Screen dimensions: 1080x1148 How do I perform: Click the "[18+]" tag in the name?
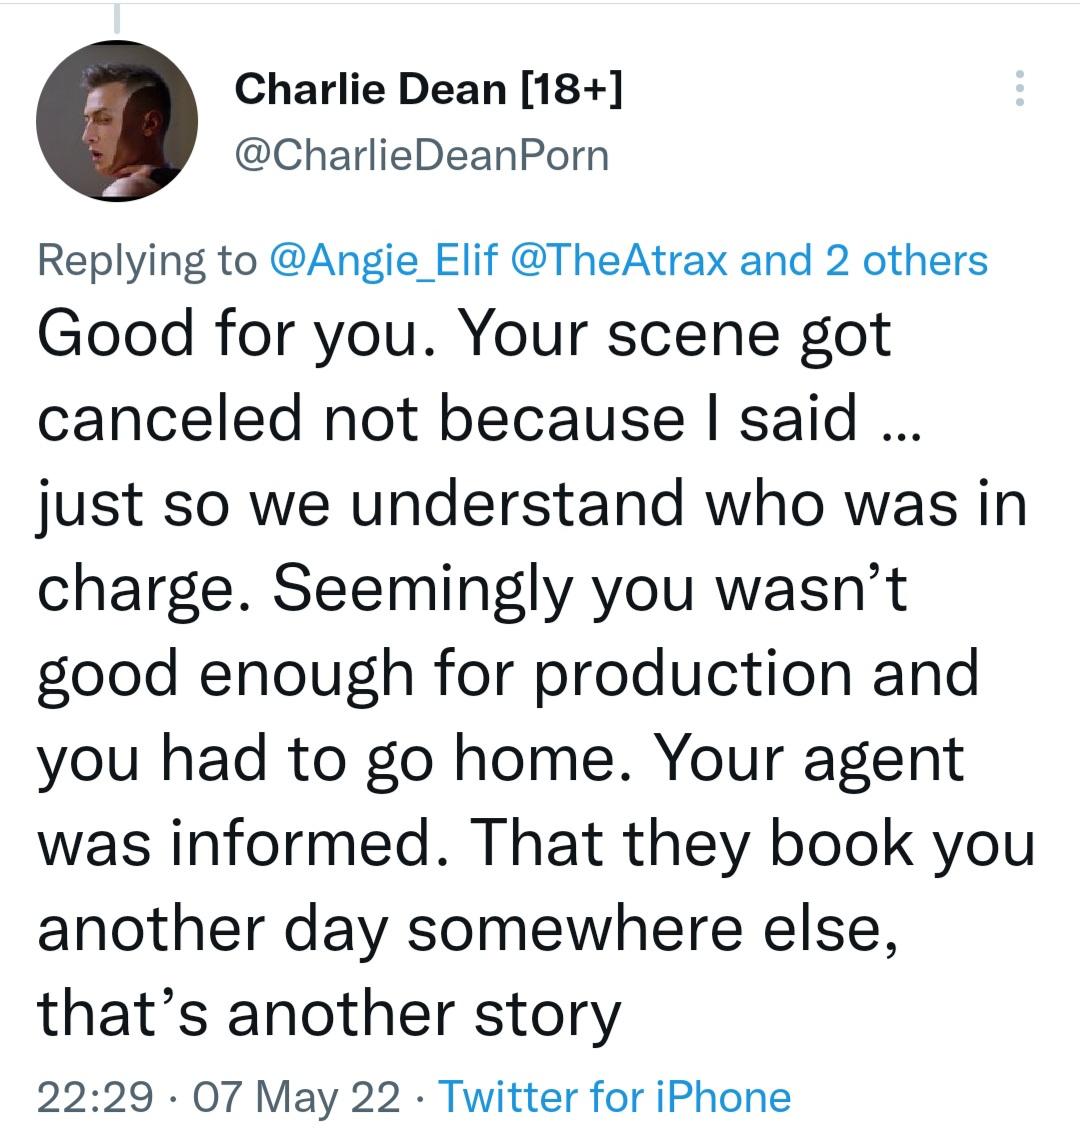coord(572,90)
